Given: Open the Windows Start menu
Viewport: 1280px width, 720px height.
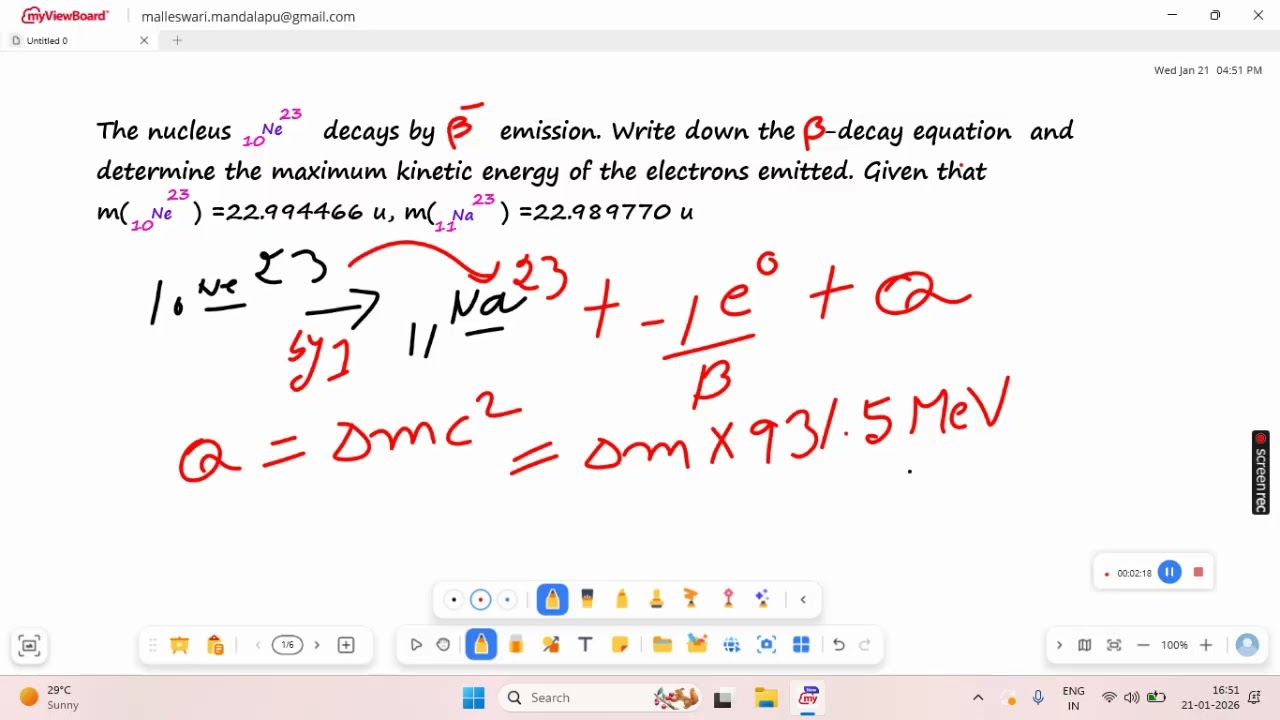Looking at the screenshot, I should [474, 698].
